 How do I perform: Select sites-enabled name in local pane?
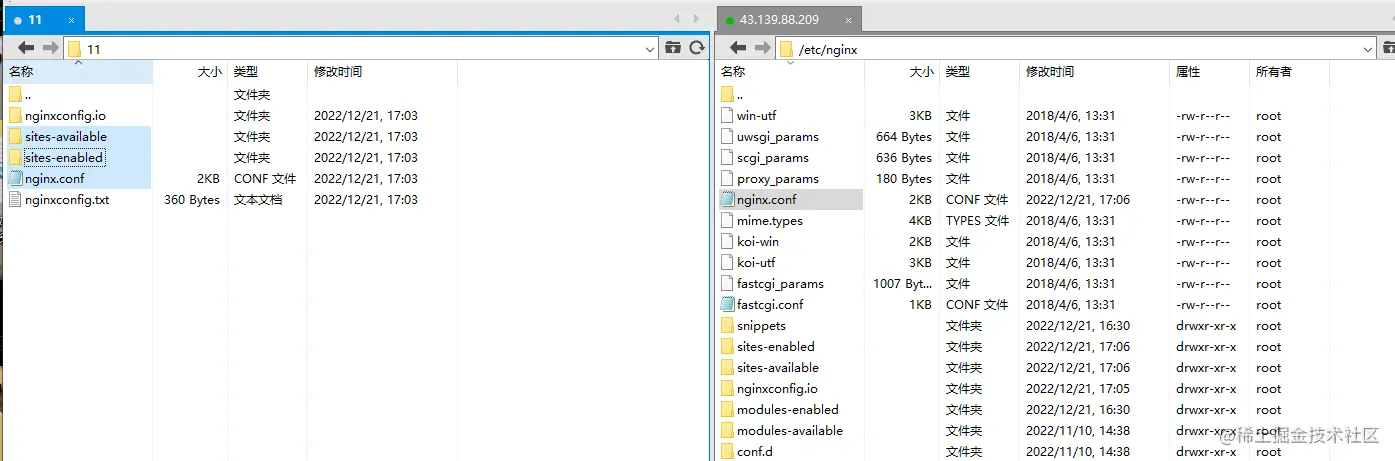[64, 158]
